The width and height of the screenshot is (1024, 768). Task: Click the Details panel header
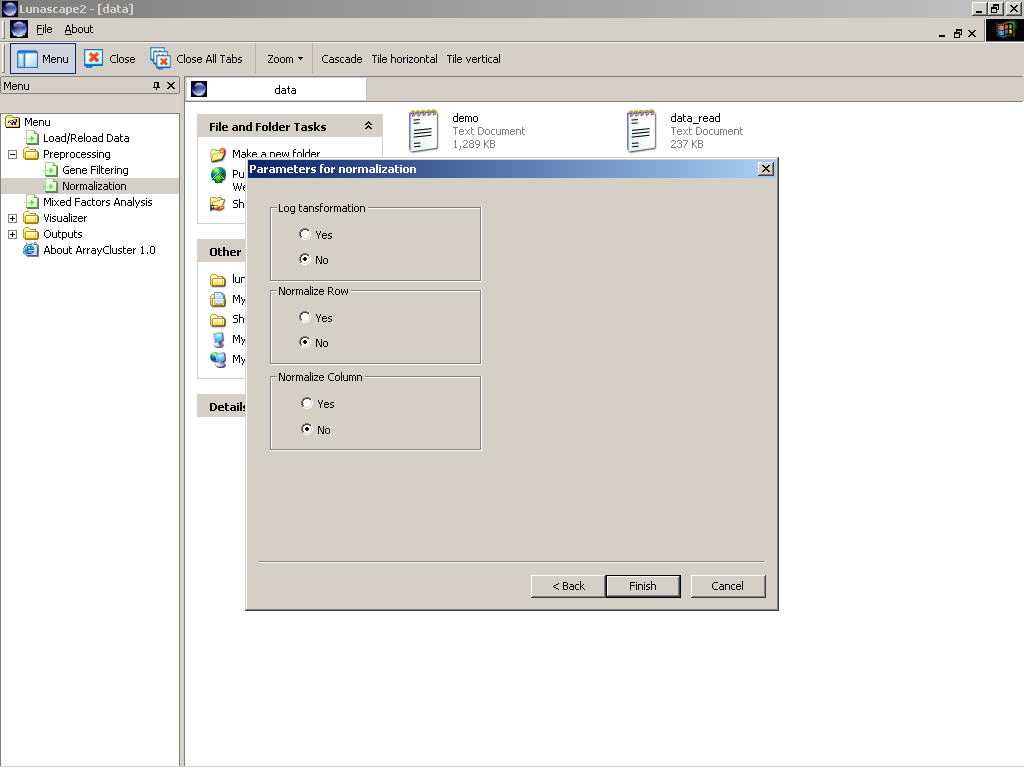tap(222, 406)
